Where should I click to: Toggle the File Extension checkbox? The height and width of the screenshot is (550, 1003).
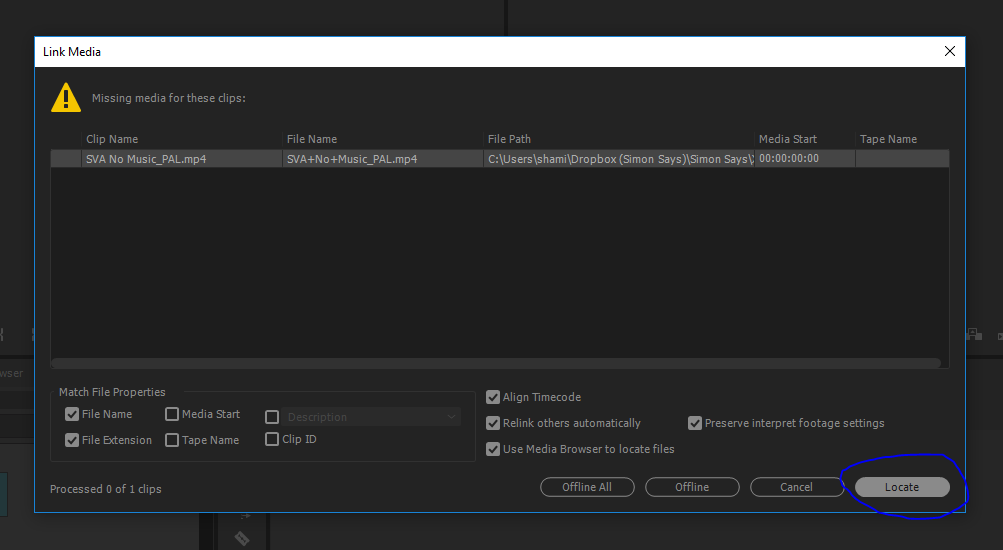[x=72, y=440]
